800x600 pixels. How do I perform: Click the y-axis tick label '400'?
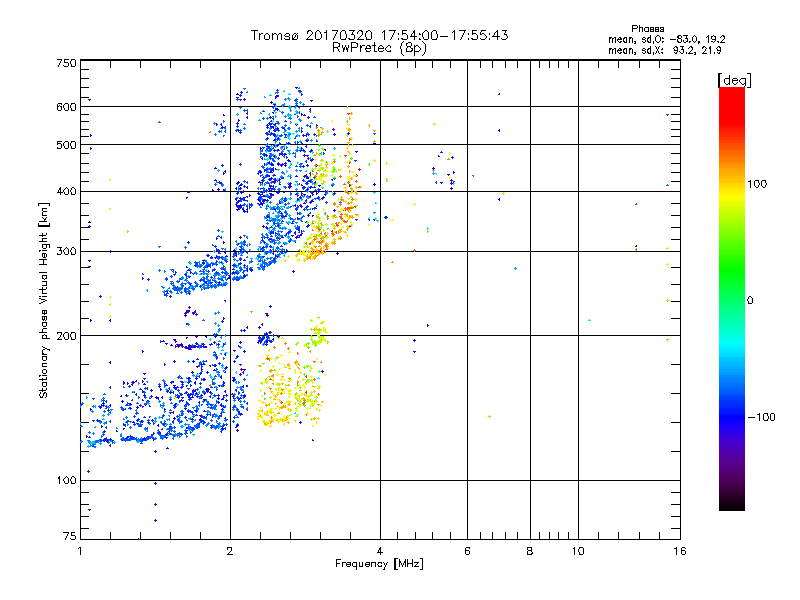point(66,191)
